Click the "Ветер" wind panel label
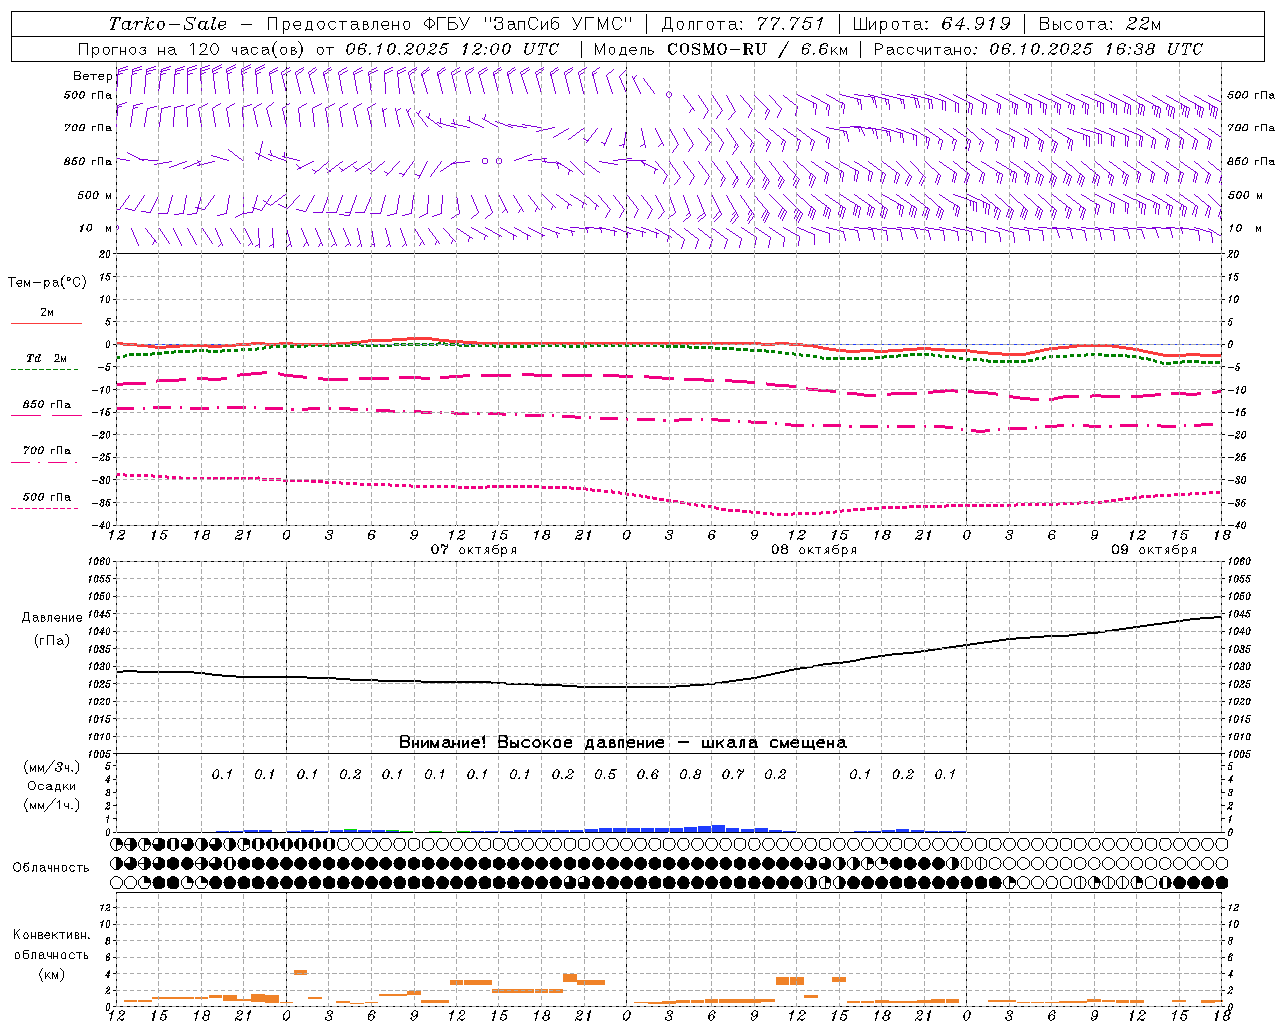 click(x=92, y=76)
